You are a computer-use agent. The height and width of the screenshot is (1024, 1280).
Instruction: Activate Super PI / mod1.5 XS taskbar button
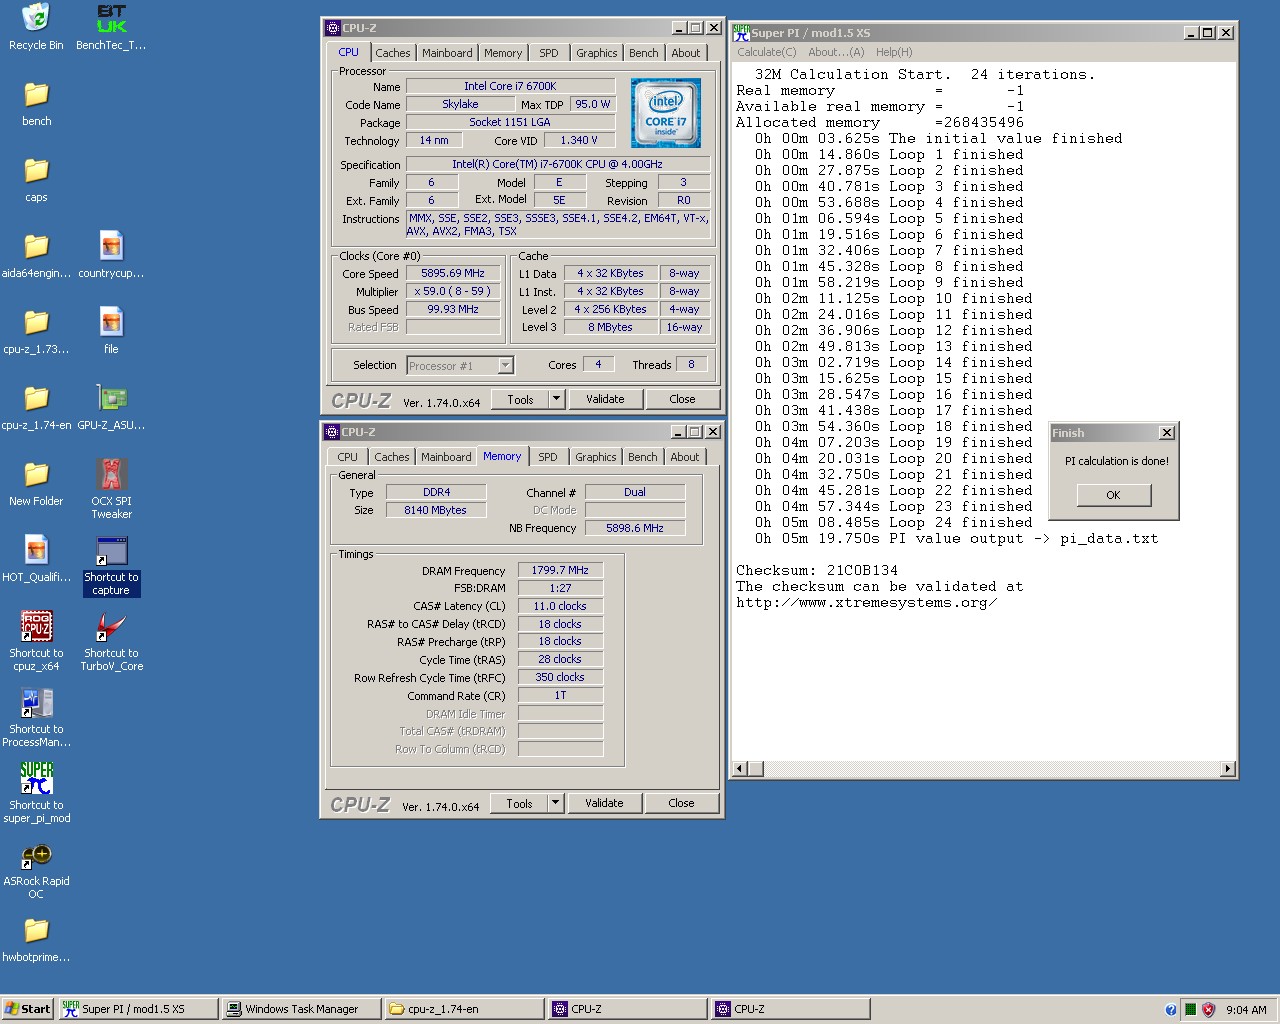(138, 1009)
